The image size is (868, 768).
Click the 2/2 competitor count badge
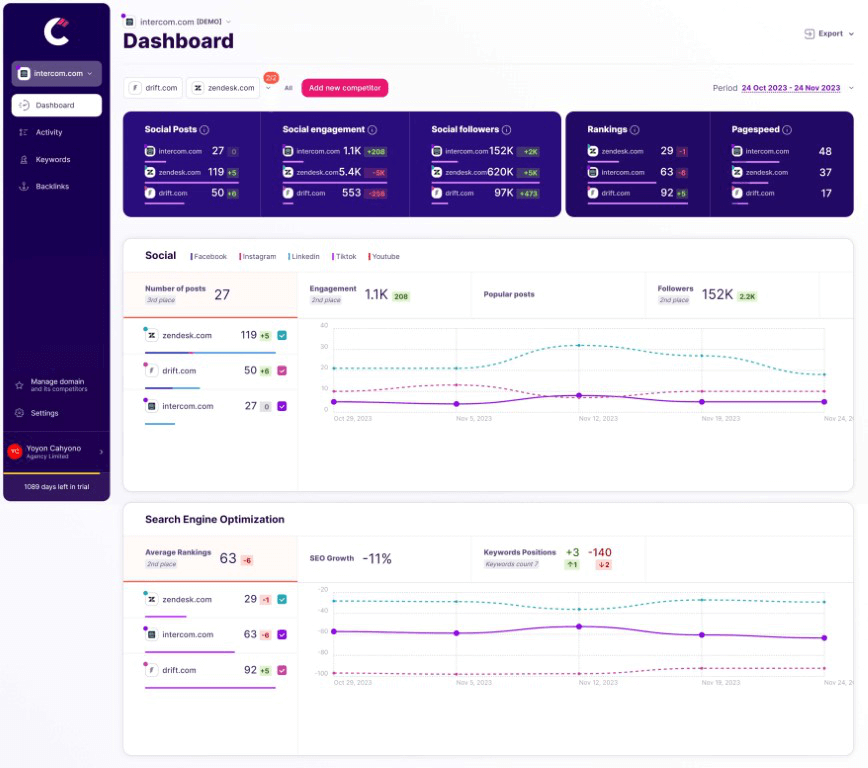(x=271, y=78)
